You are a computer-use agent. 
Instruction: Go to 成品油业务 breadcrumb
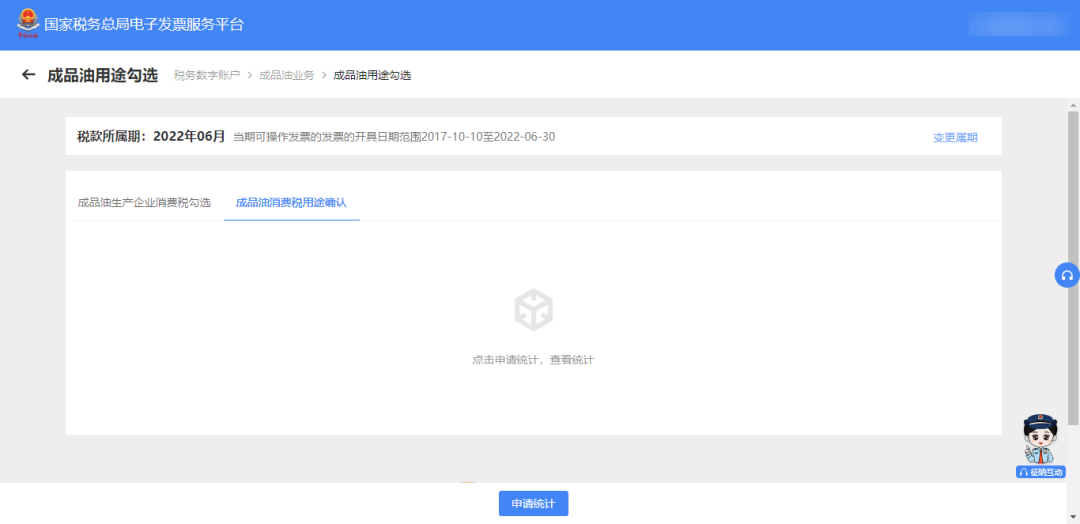(x=287, y=75)
